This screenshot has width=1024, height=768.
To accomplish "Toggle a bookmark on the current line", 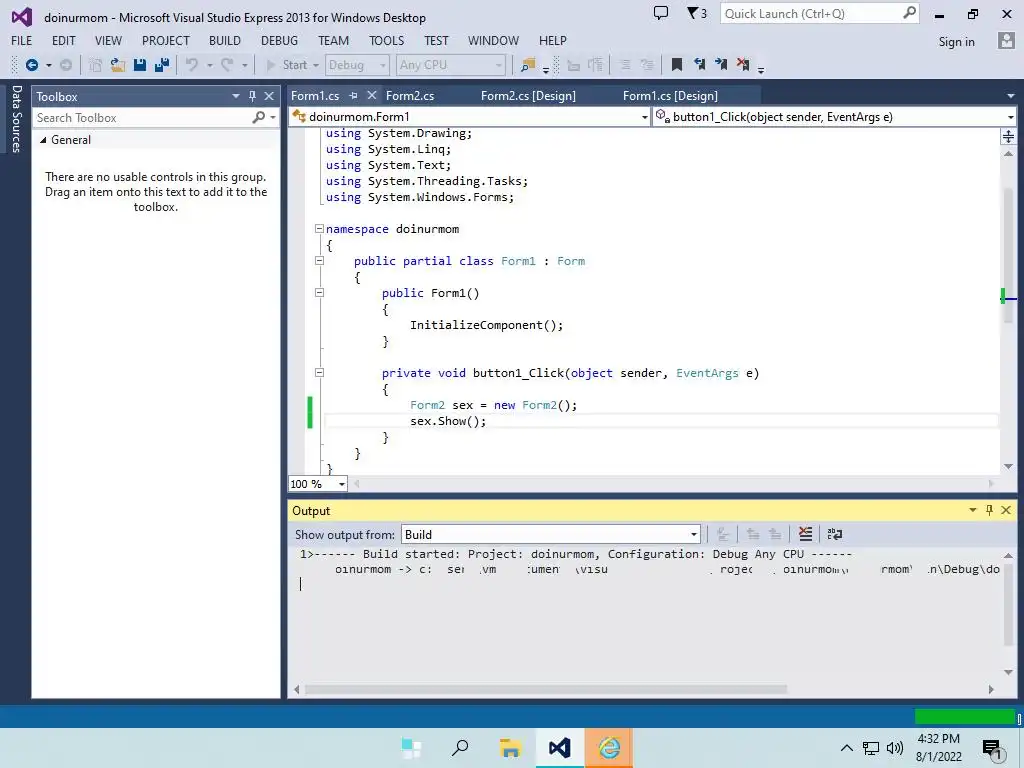I will (677, 65).
